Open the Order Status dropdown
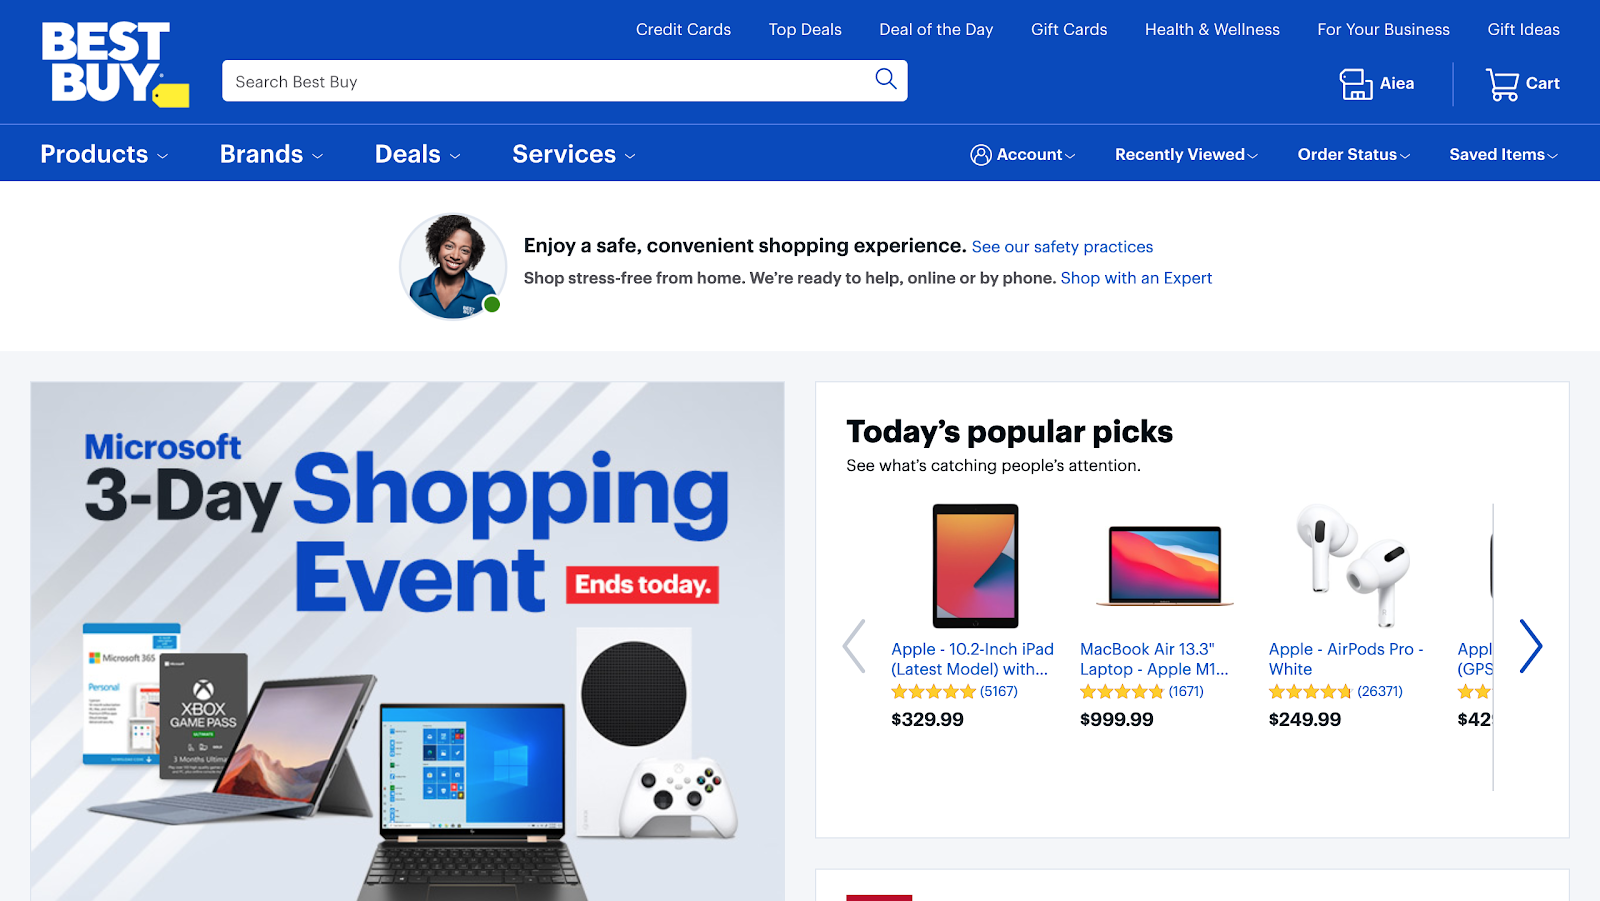The image size is (1600, 901). point(1354,155)
